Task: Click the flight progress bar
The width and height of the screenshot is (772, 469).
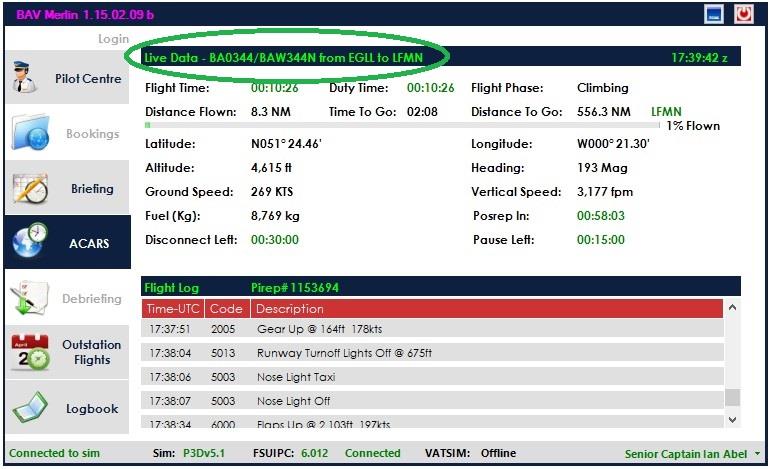Action: (x=402, y=125)
